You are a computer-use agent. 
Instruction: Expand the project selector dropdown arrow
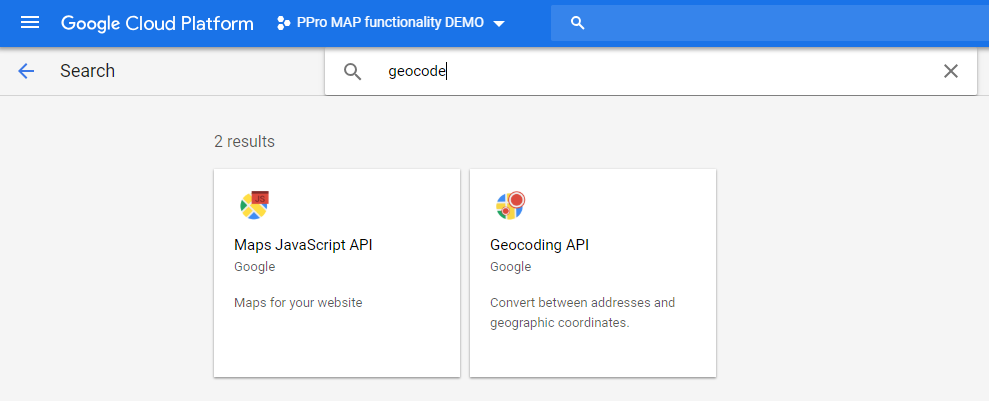coord(499,24)
